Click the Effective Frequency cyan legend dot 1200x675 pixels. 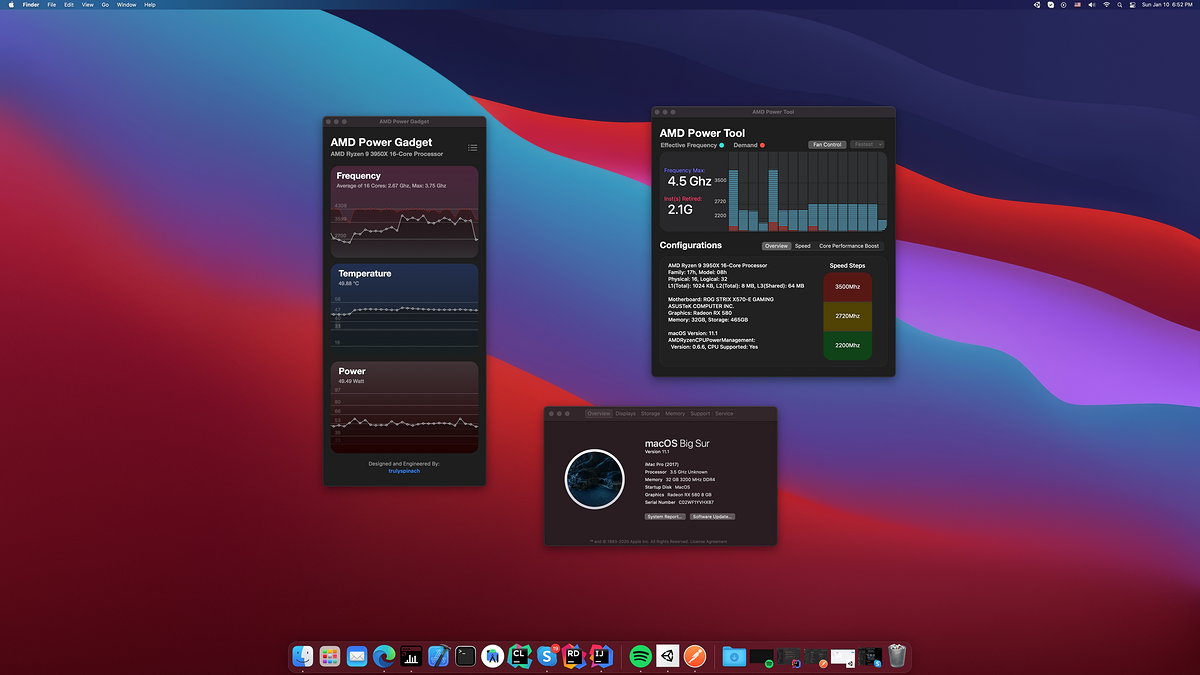(722, 146)
